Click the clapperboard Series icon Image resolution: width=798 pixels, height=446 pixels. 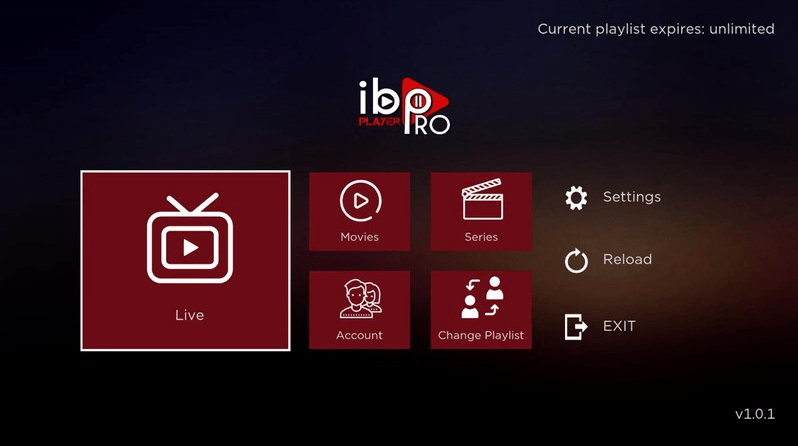[481, 201]
